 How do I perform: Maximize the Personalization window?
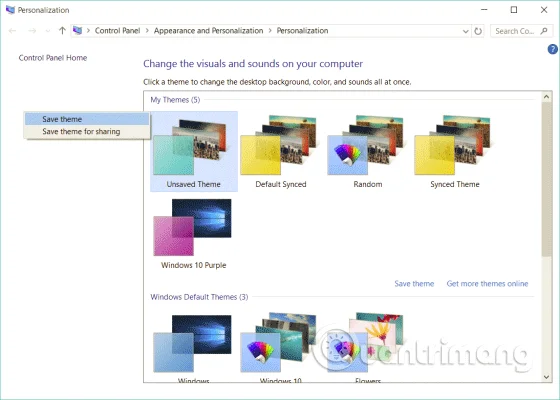514,10
